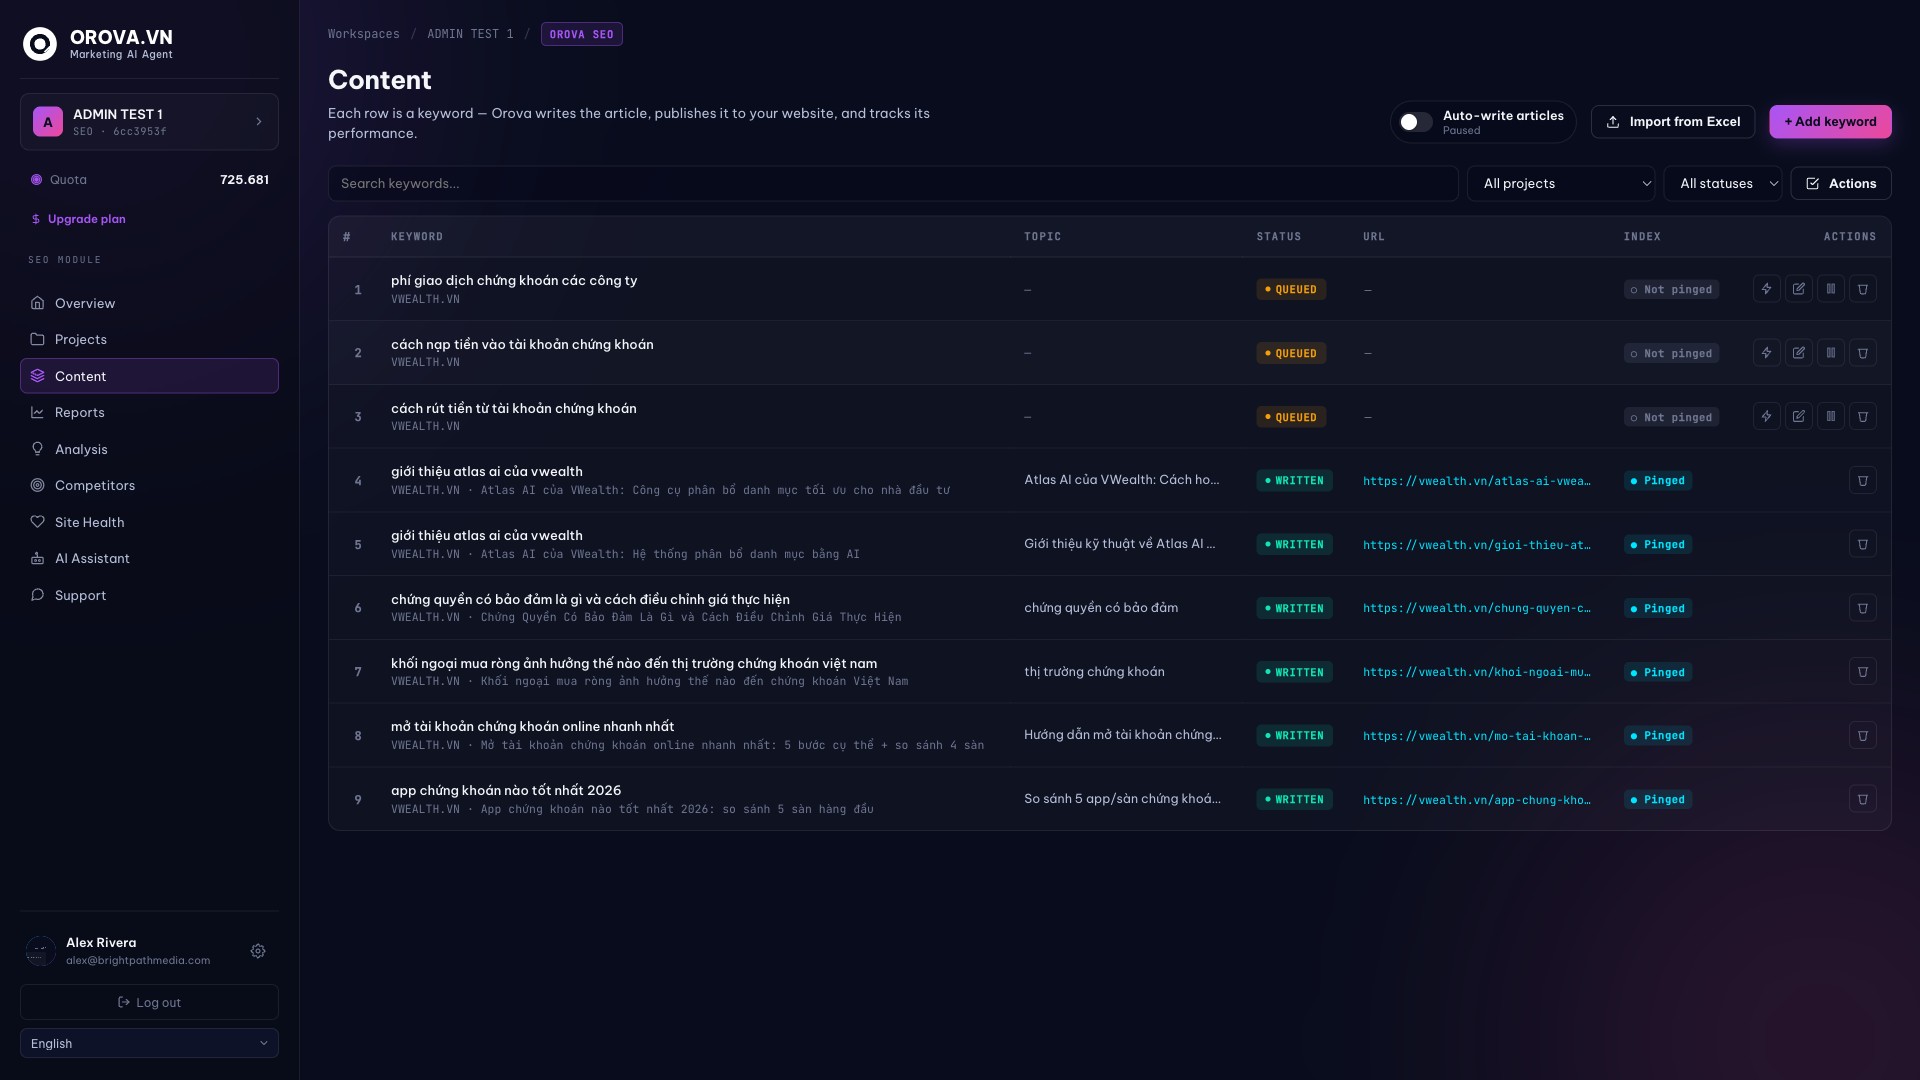Click the lightning write-now icon for row 1

1767,289
